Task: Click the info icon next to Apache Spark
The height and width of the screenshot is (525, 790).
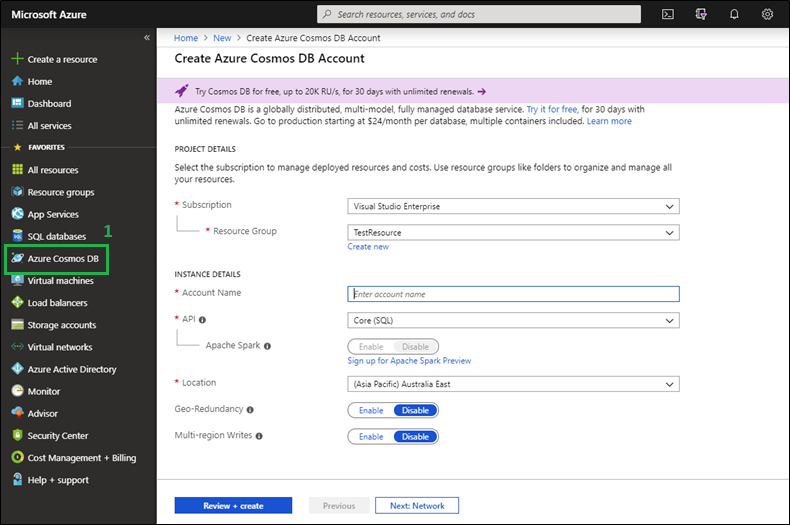Action: [267, 346]
